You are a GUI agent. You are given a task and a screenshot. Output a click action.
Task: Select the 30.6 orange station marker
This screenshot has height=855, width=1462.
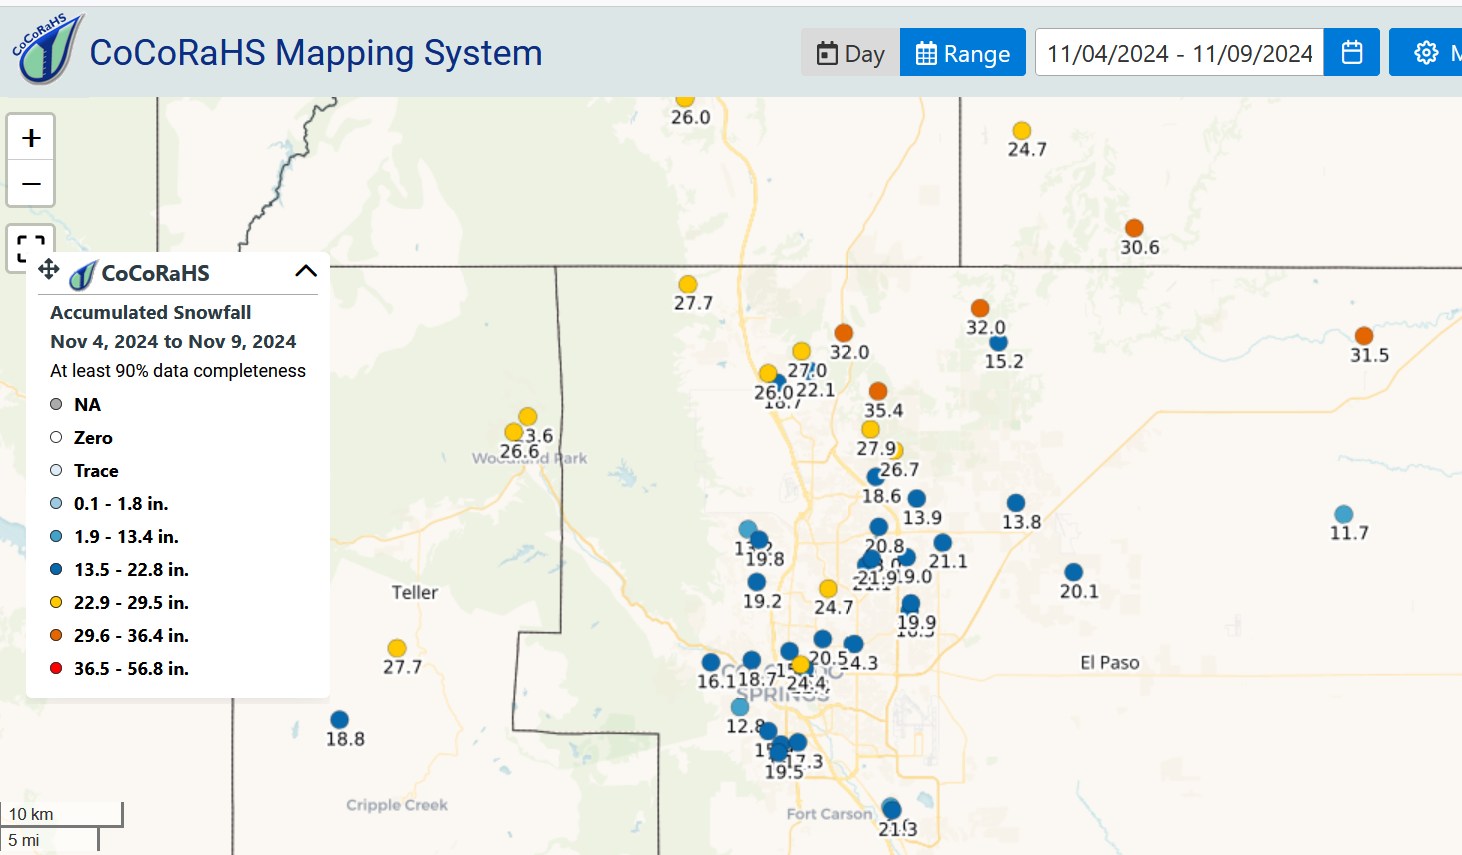[1134, 228]
